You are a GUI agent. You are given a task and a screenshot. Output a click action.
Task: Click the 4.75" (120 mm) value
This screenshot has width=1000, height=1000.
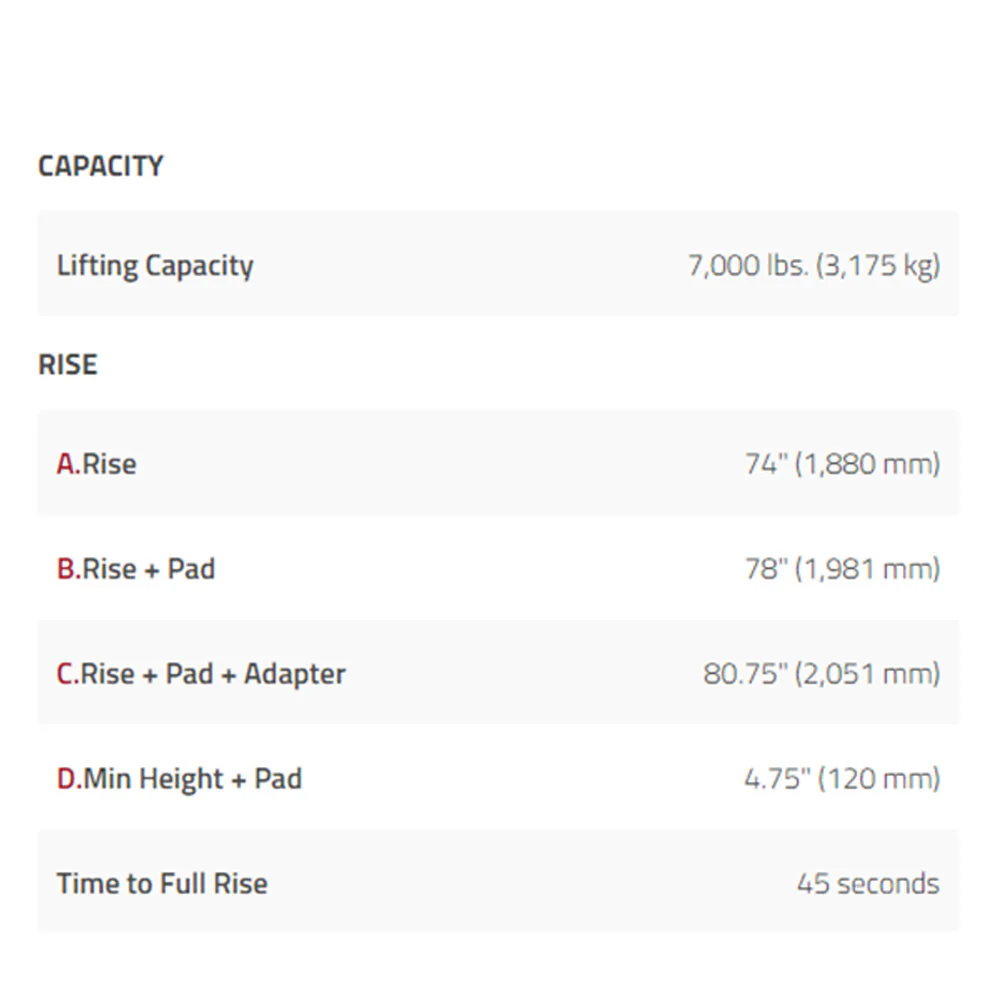tap(842, 779)
